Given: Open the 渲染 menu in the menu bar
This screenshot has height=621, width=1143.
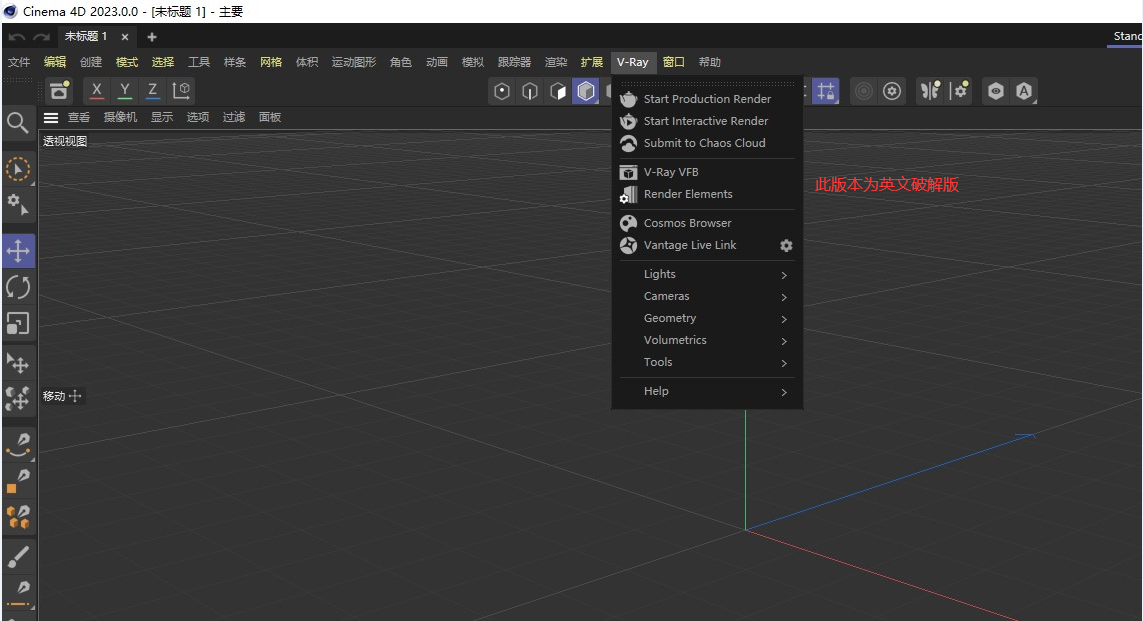Looking at the screenshot, I should (x=555, y=62).
